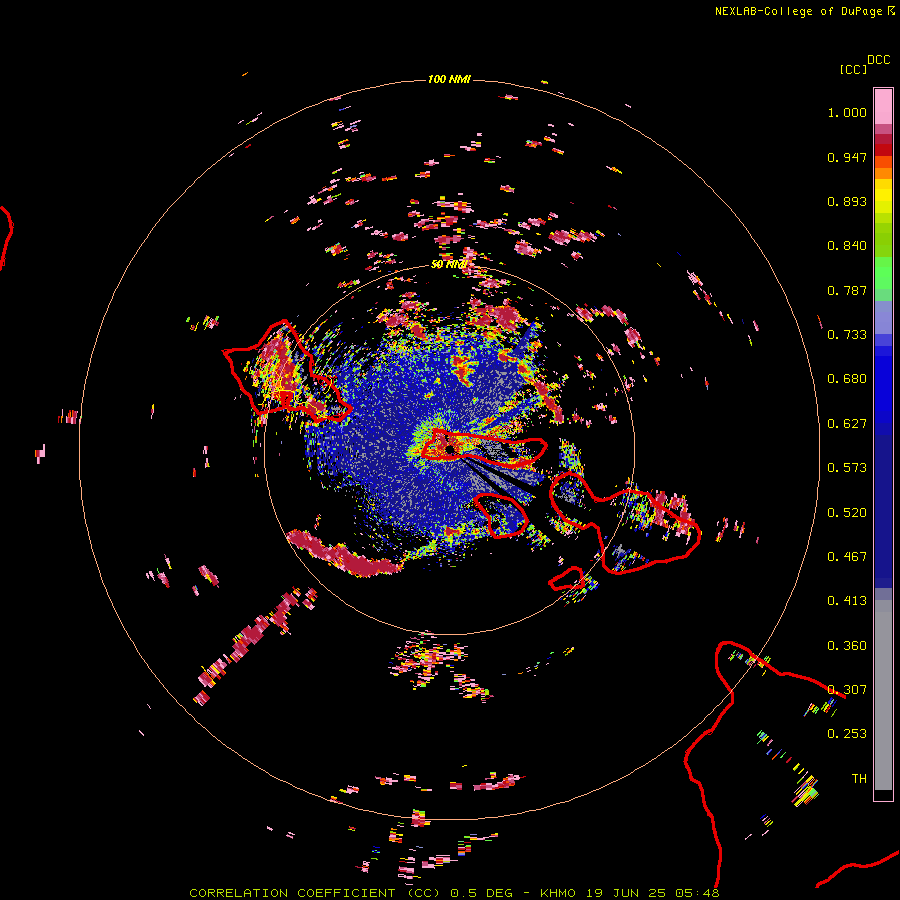Select the 0.680 scale value
The image size is (900, 900).
point(847,379)
